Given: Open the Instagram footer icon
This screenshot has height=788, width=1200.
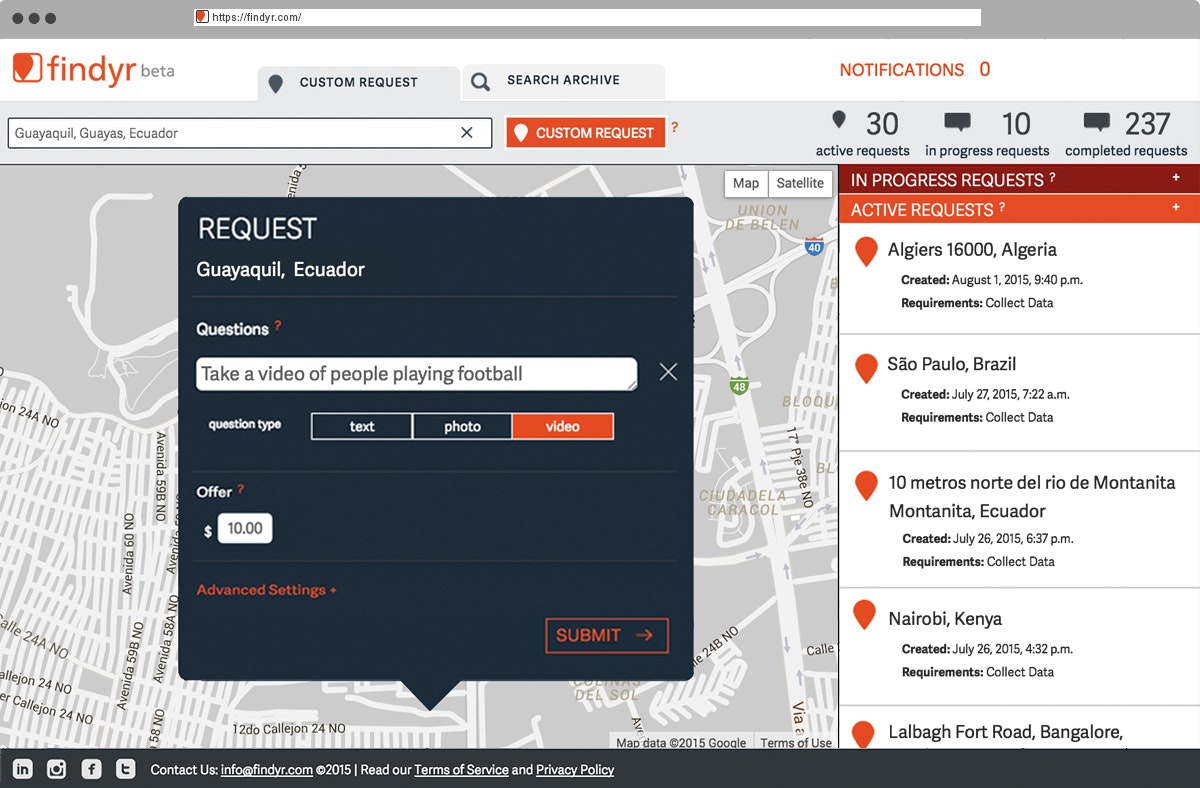Looking at the screenshot, I should pos(57,769).
